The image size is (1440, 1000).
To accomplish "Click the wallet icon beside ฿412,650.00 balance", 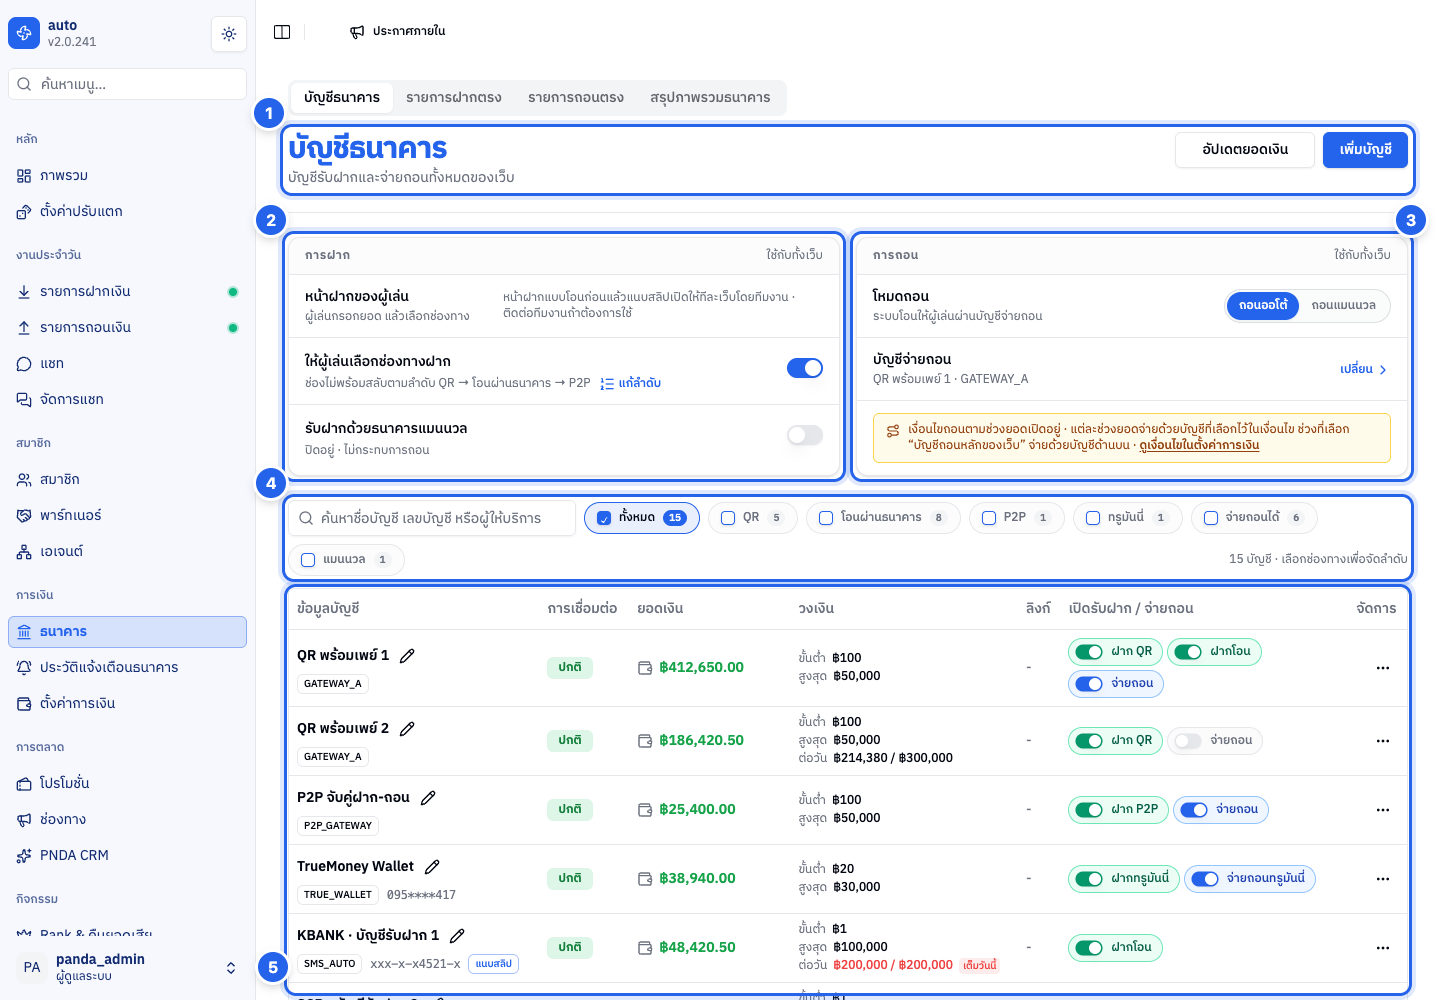I will pos(645,668).
